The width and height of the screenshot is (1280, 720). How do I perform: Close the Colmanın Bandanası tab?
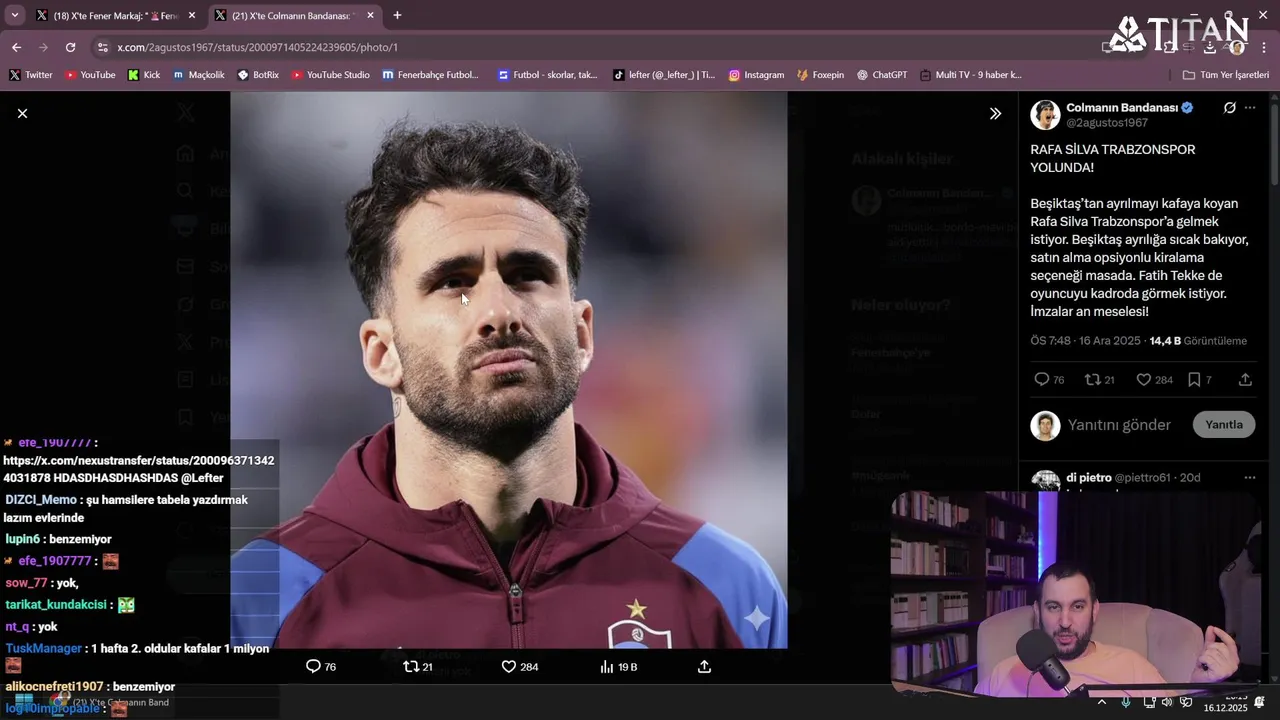pos(370,15)
